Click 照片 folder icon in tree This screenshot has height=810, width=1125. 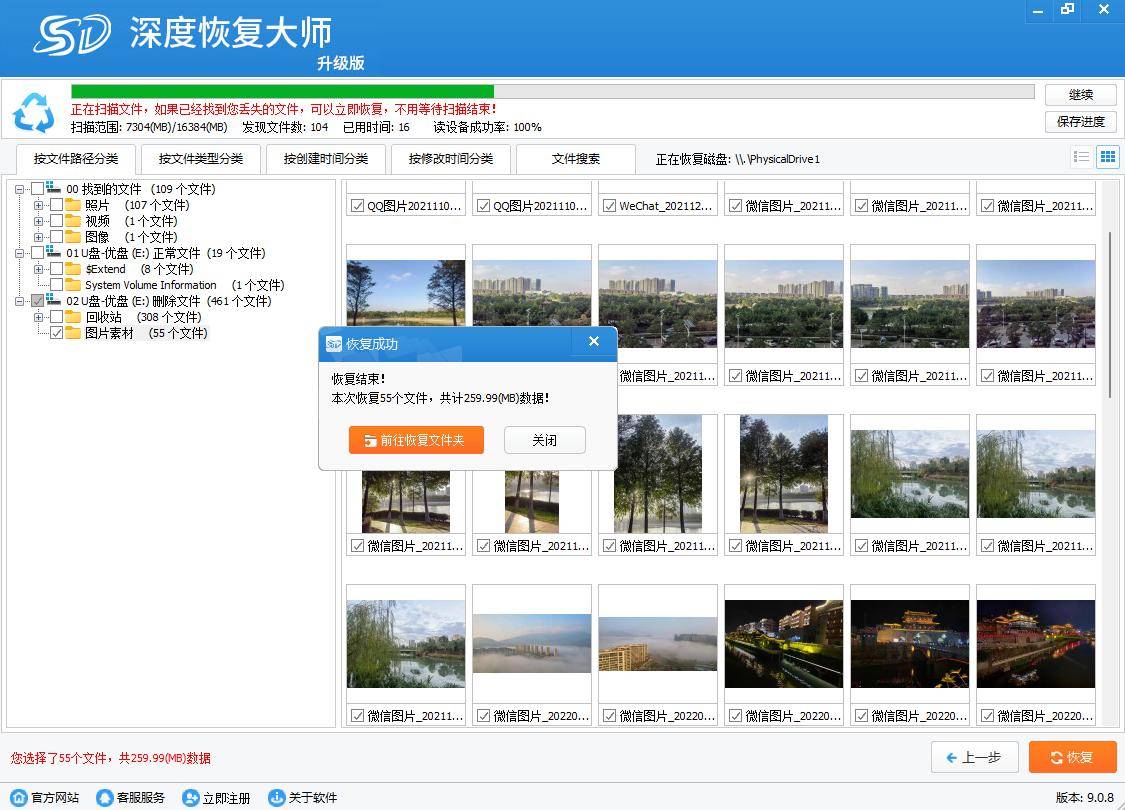(x=73, y=205)
